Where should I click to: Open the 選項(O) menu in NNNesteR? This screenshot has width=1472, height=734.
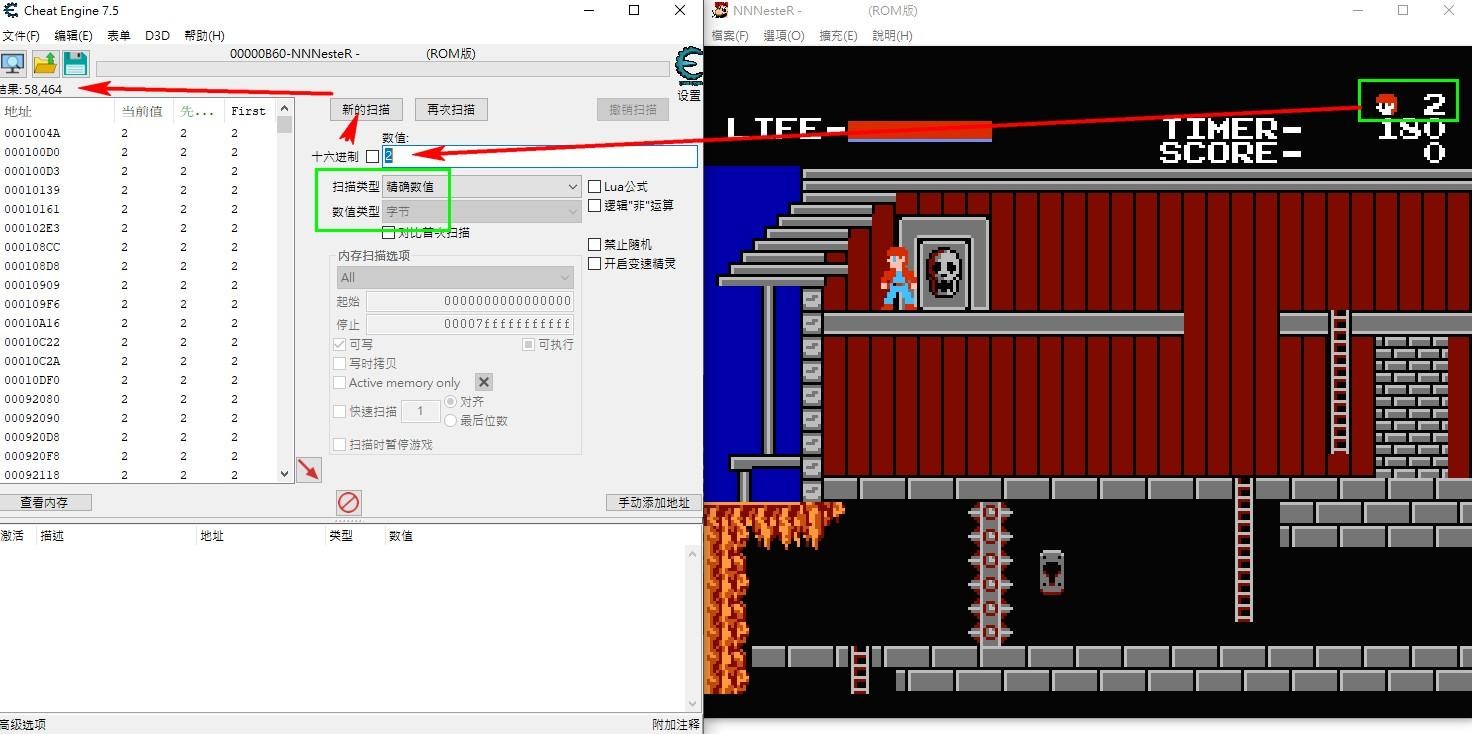[784, 36]
